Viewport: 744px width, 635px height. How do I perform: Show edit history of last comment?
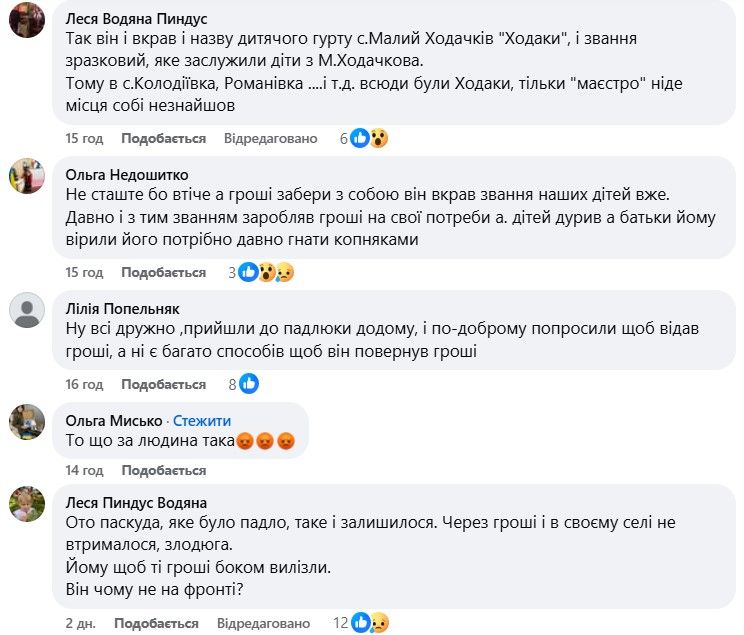tap(264, 623)
